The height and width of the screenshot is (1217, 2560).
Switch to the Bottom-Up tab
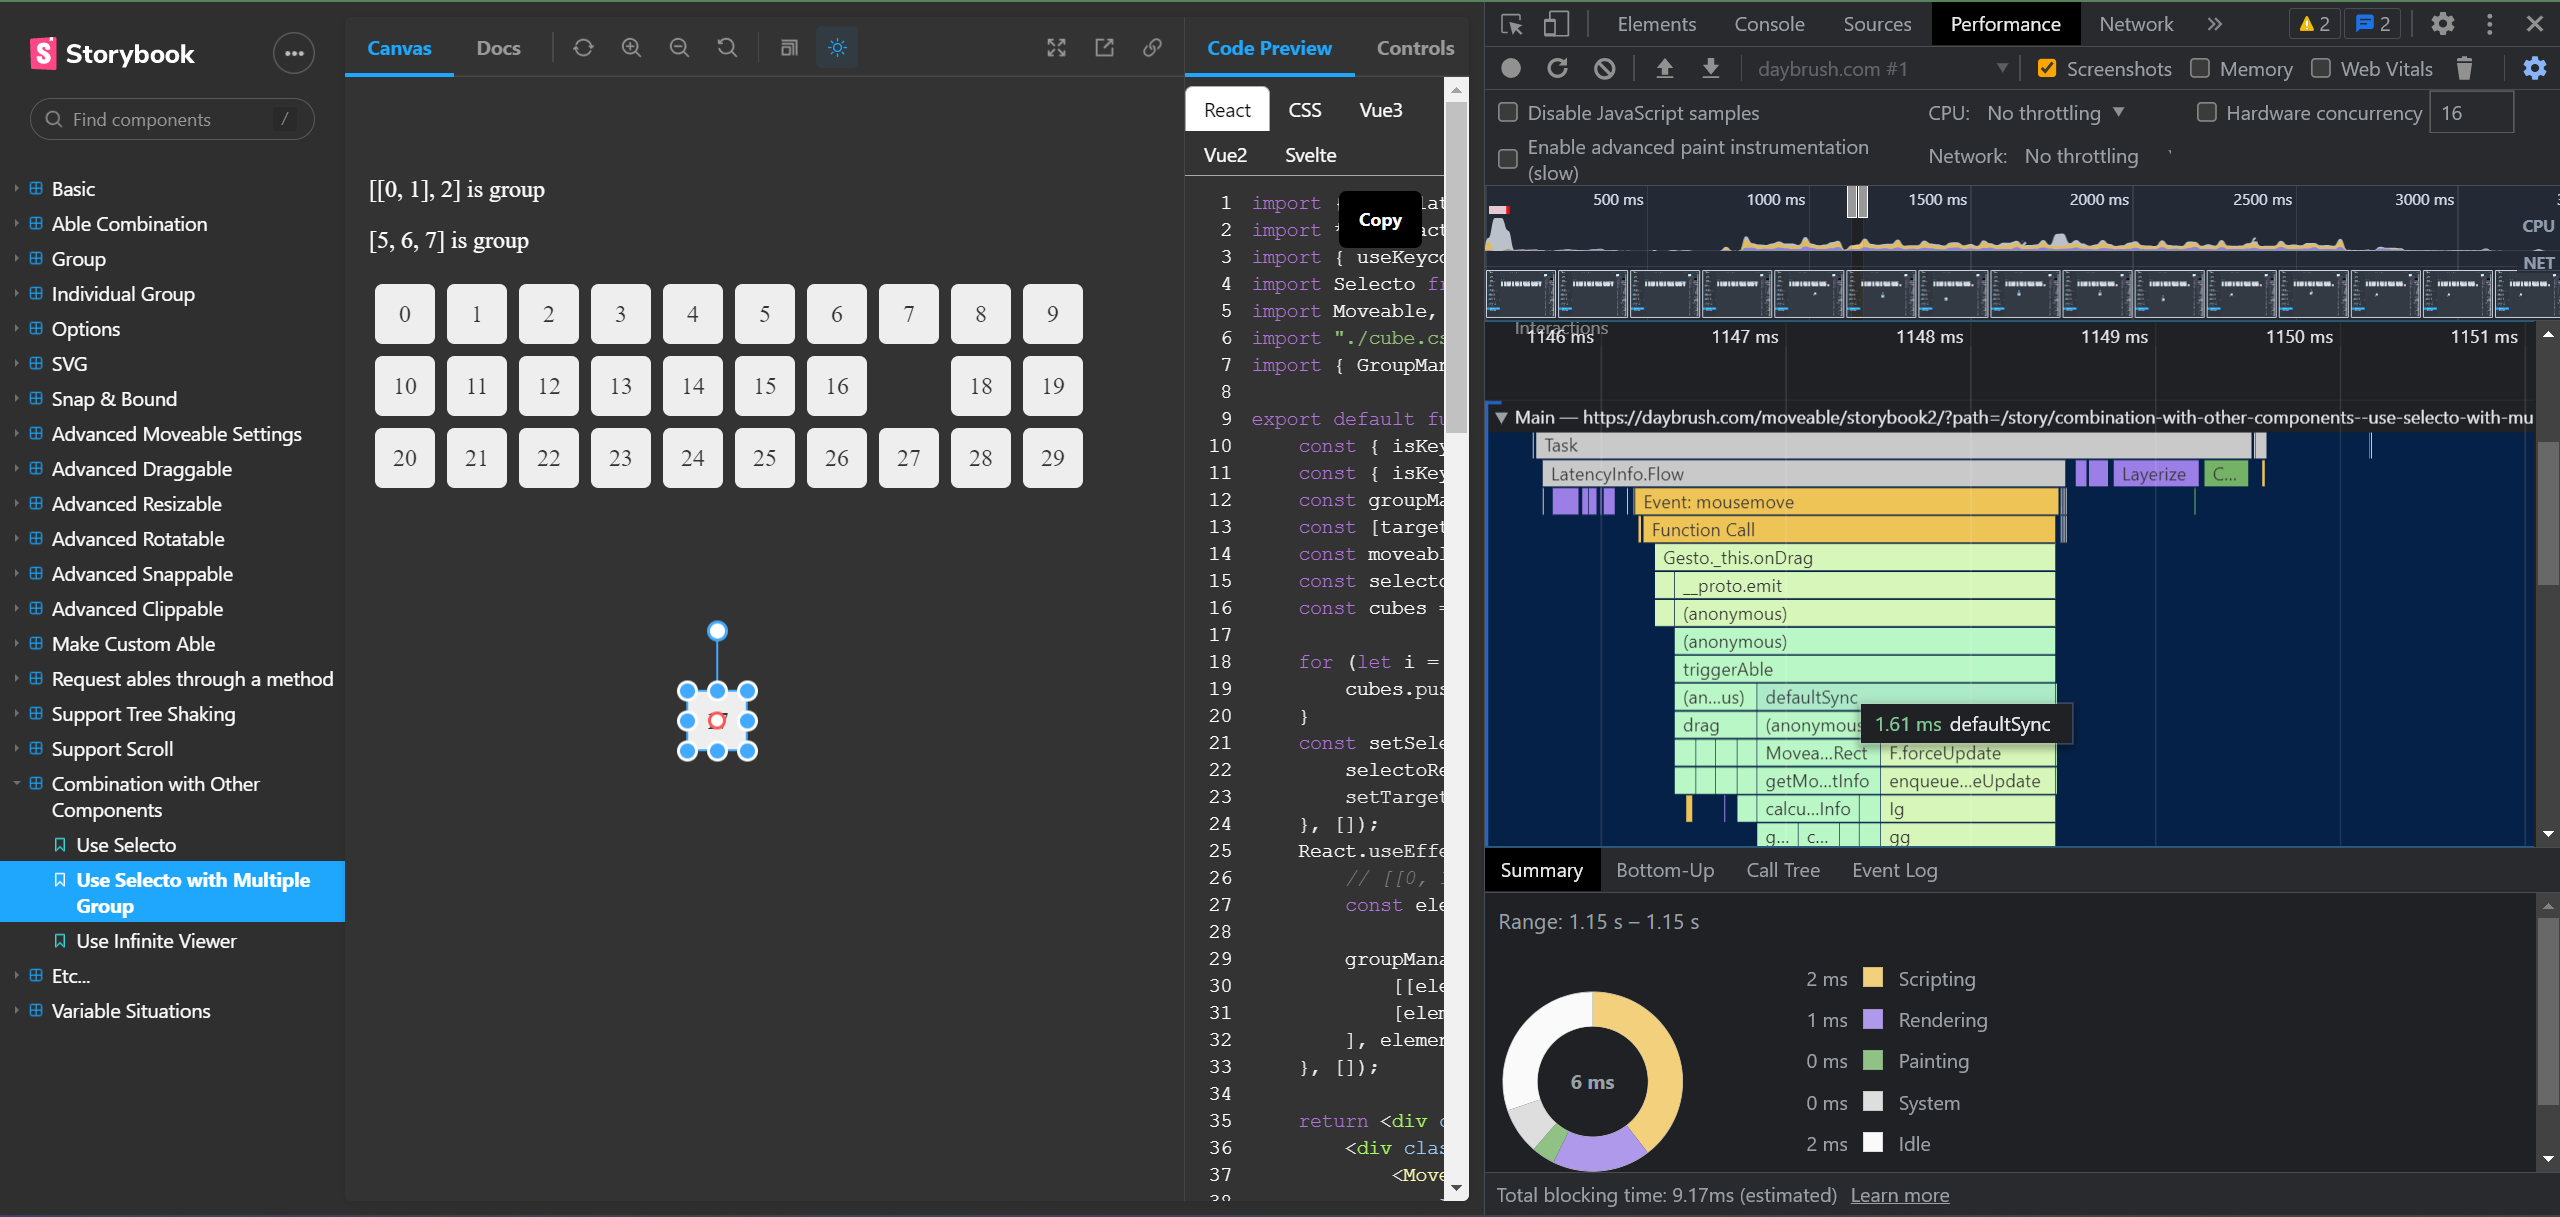[1665, 870]
